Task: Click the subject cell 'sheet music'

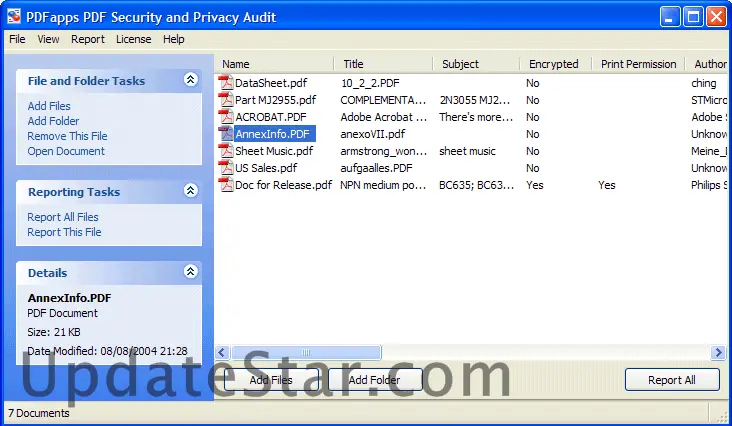Action: [x=467, y=151]
